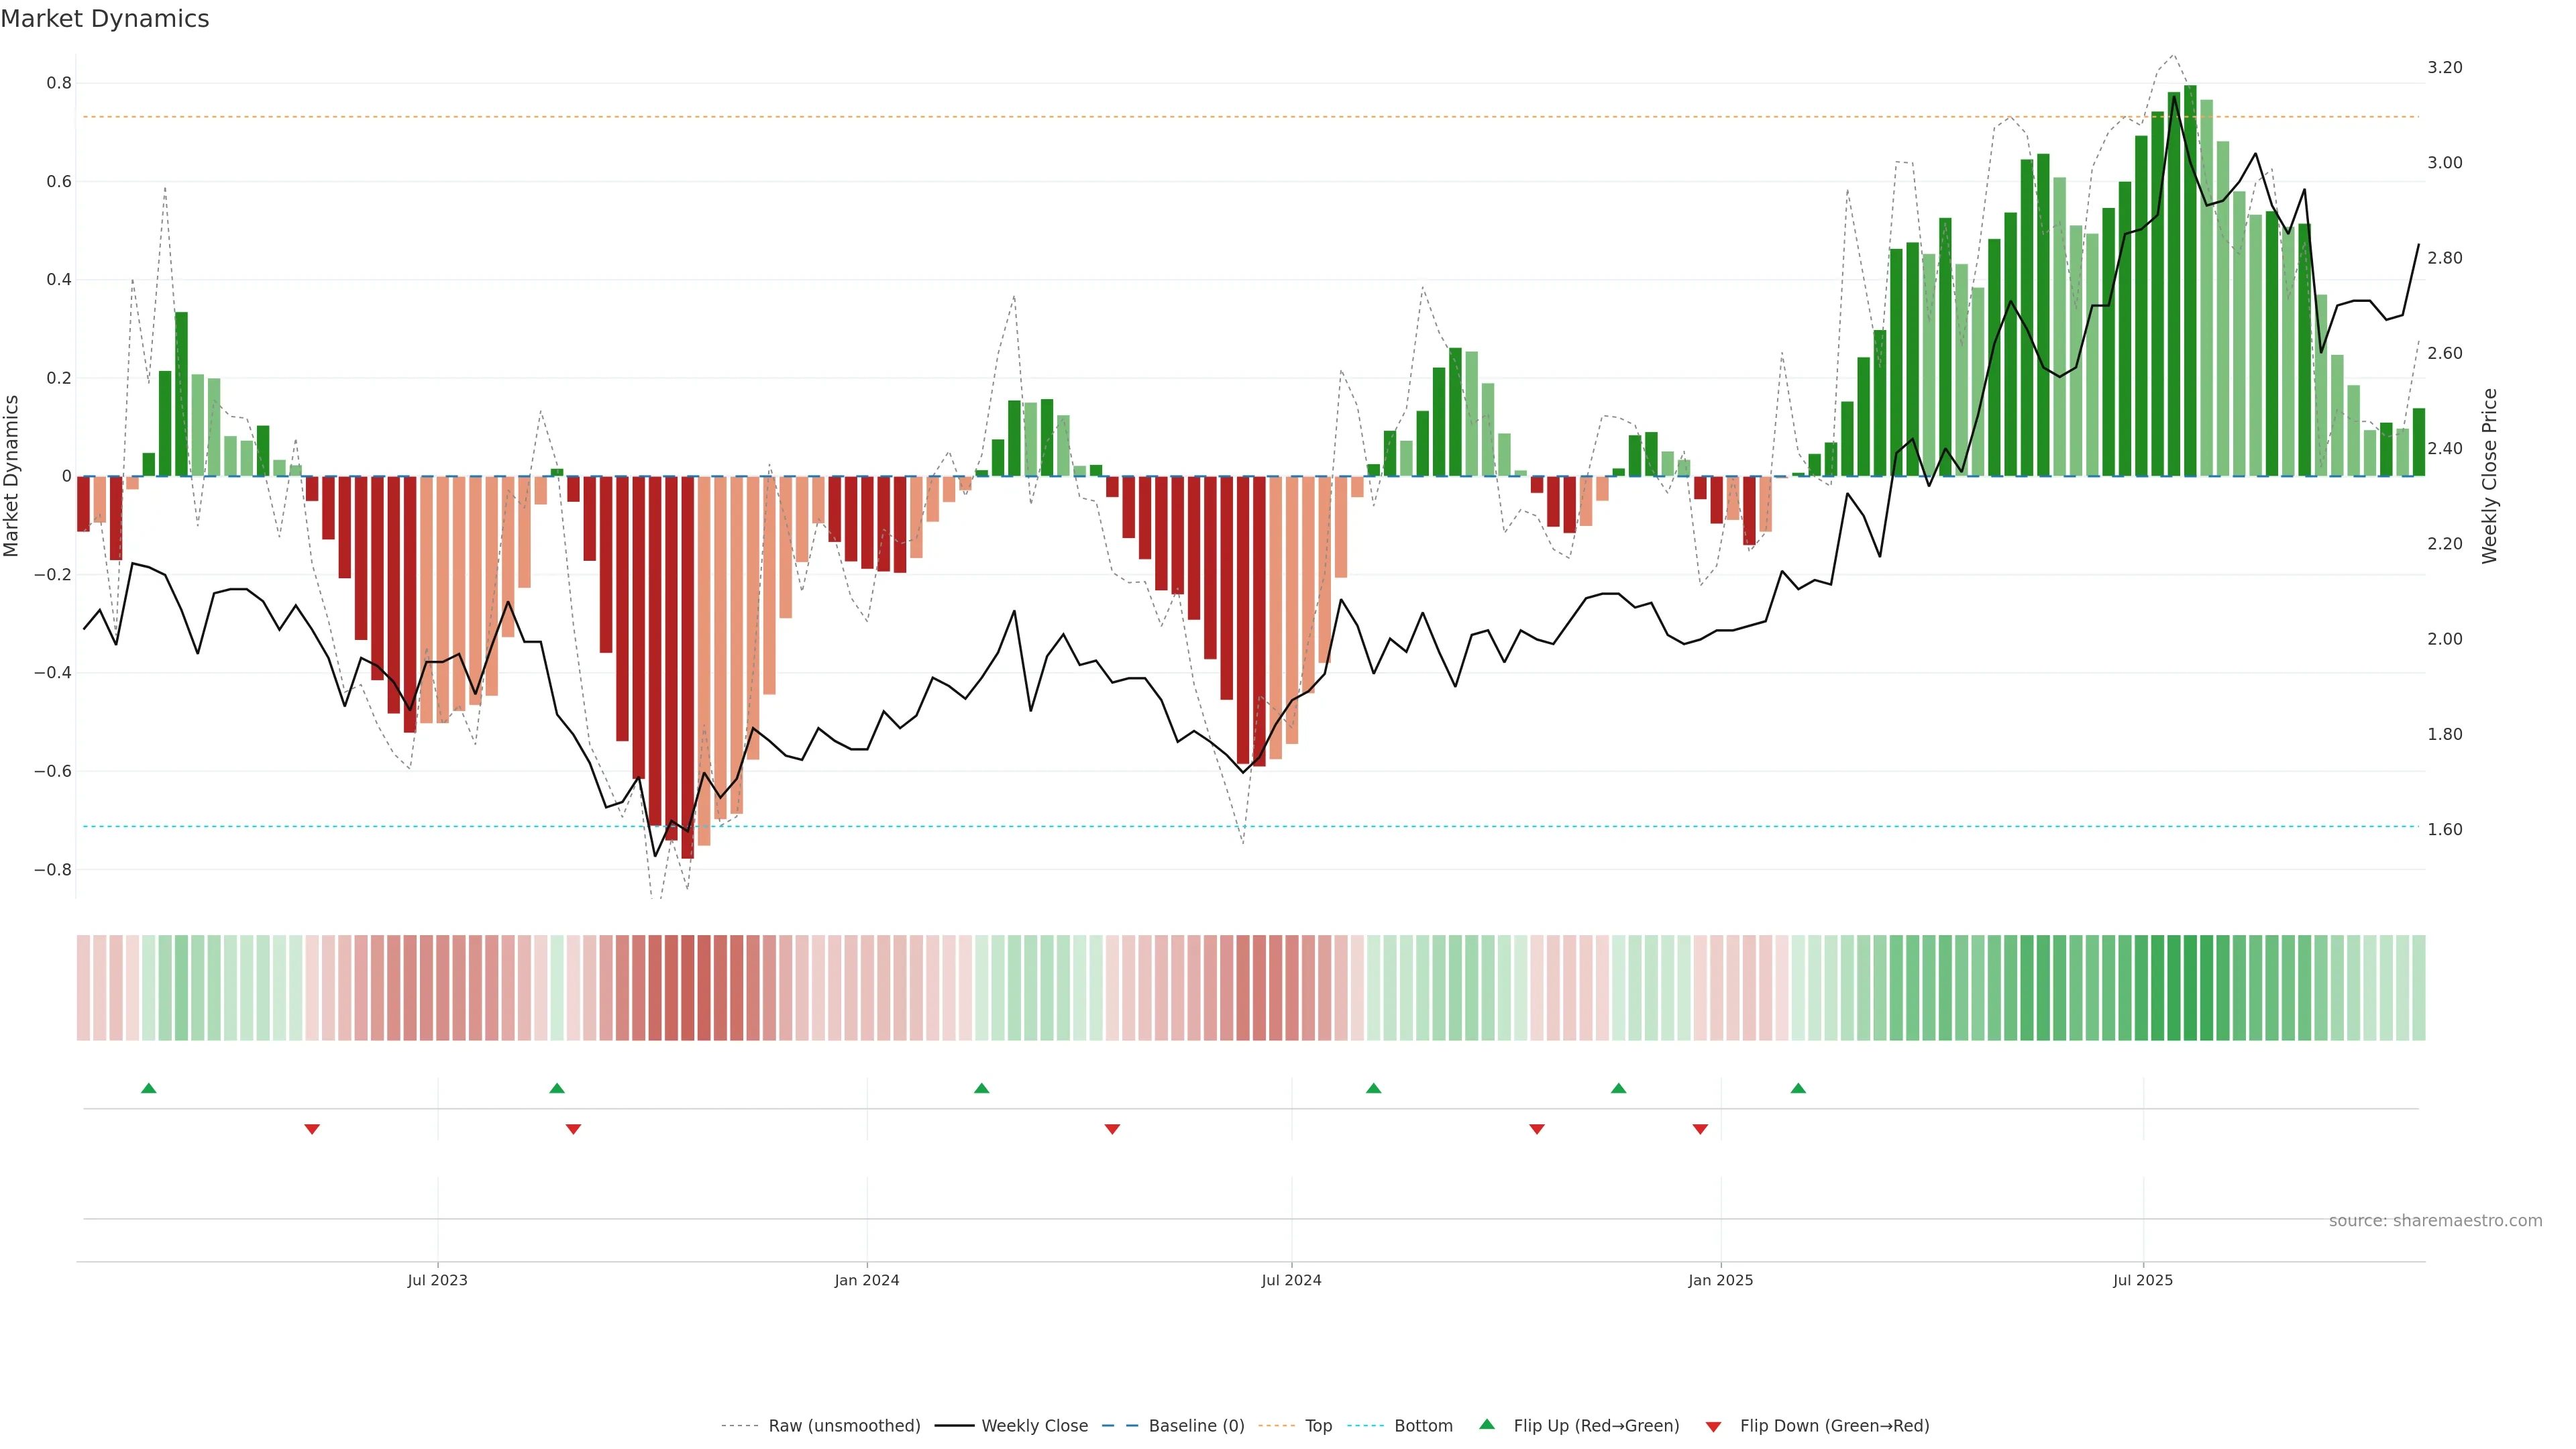Click the Jul 2023 x-axis label
The height and width of the screenshot is (1449, 2576).
(x=437, y=1280)
